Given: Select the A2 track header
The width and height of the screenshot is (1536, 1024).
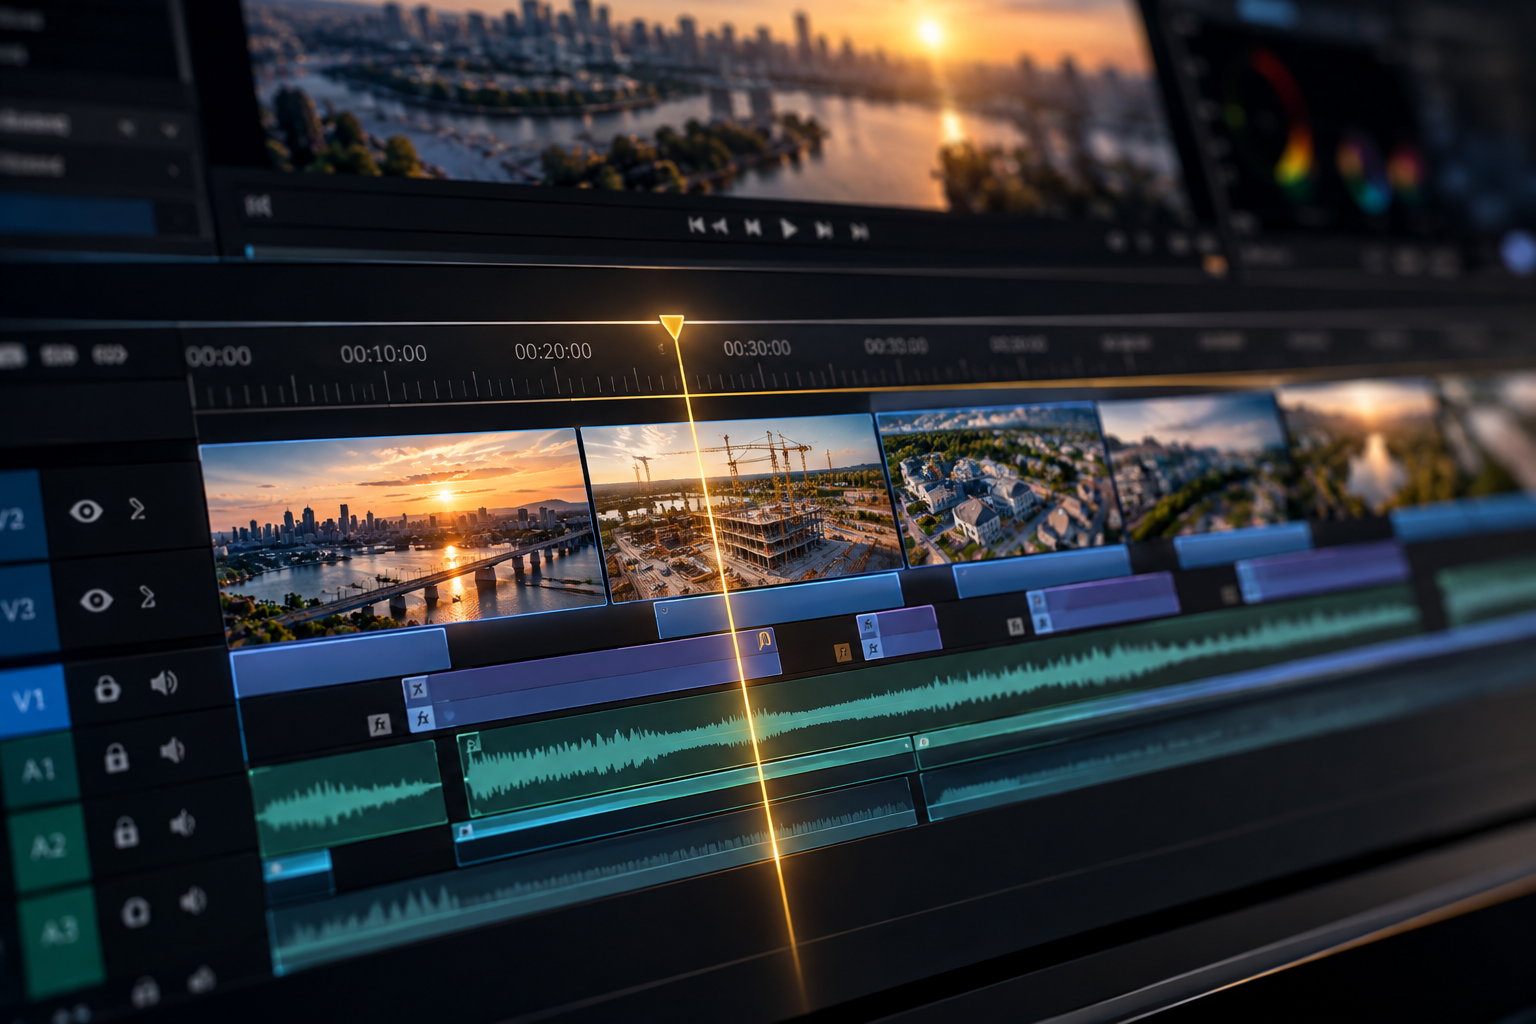Looking at the screenshot, I should 48,848.
